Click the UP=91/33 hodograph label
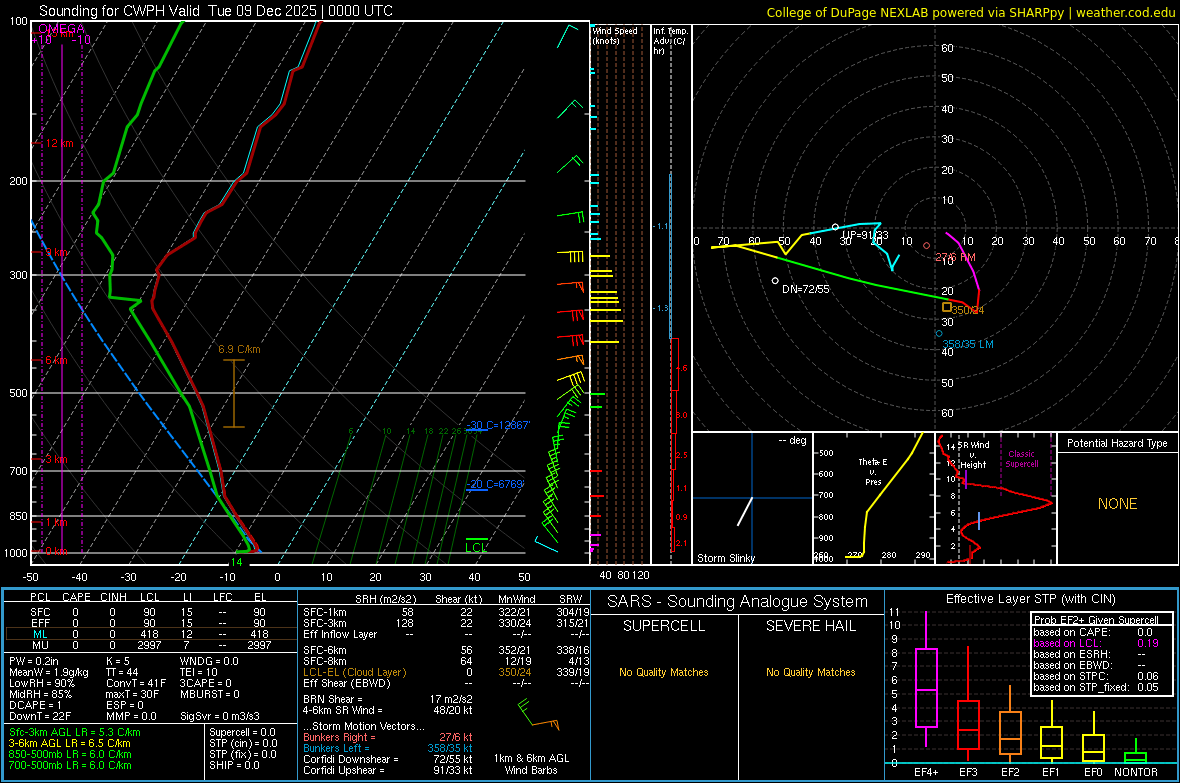 [865, 236]
